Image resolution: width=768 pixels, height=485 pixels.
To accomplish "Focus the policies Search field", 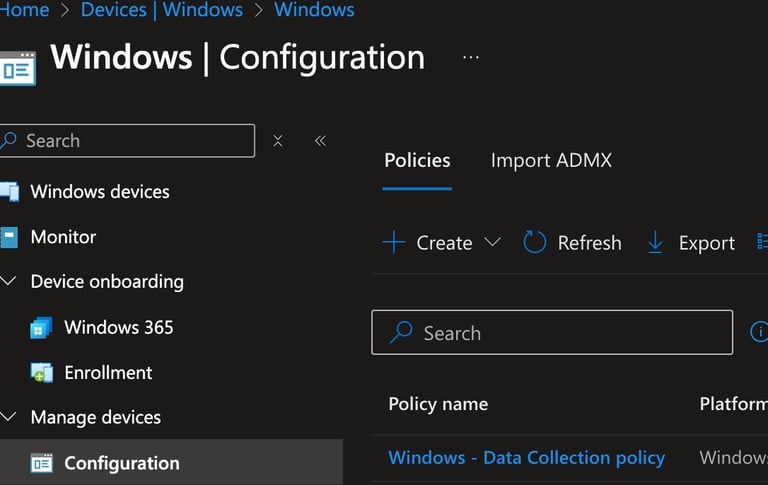I will (552, 332).
